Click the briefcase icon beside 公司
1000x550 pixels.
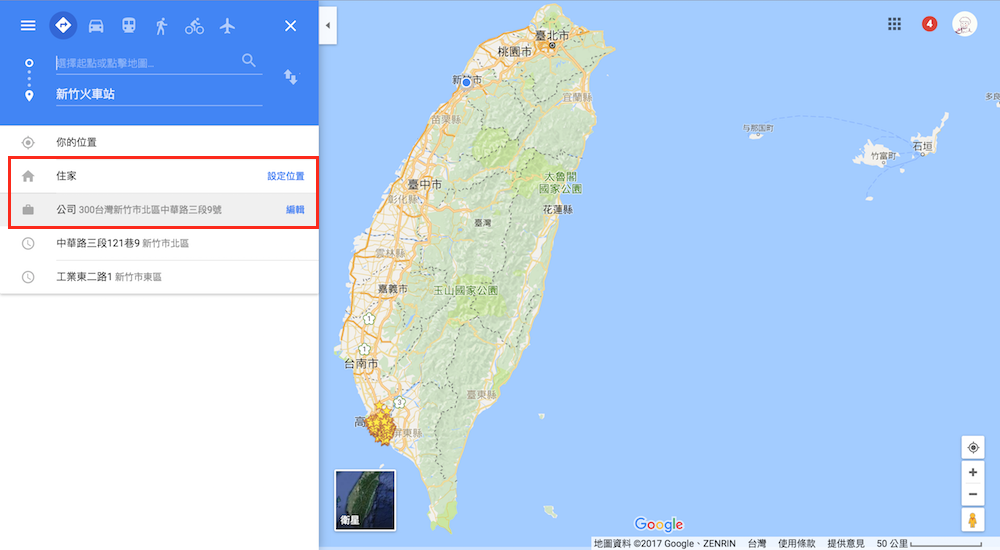(28, 209)
